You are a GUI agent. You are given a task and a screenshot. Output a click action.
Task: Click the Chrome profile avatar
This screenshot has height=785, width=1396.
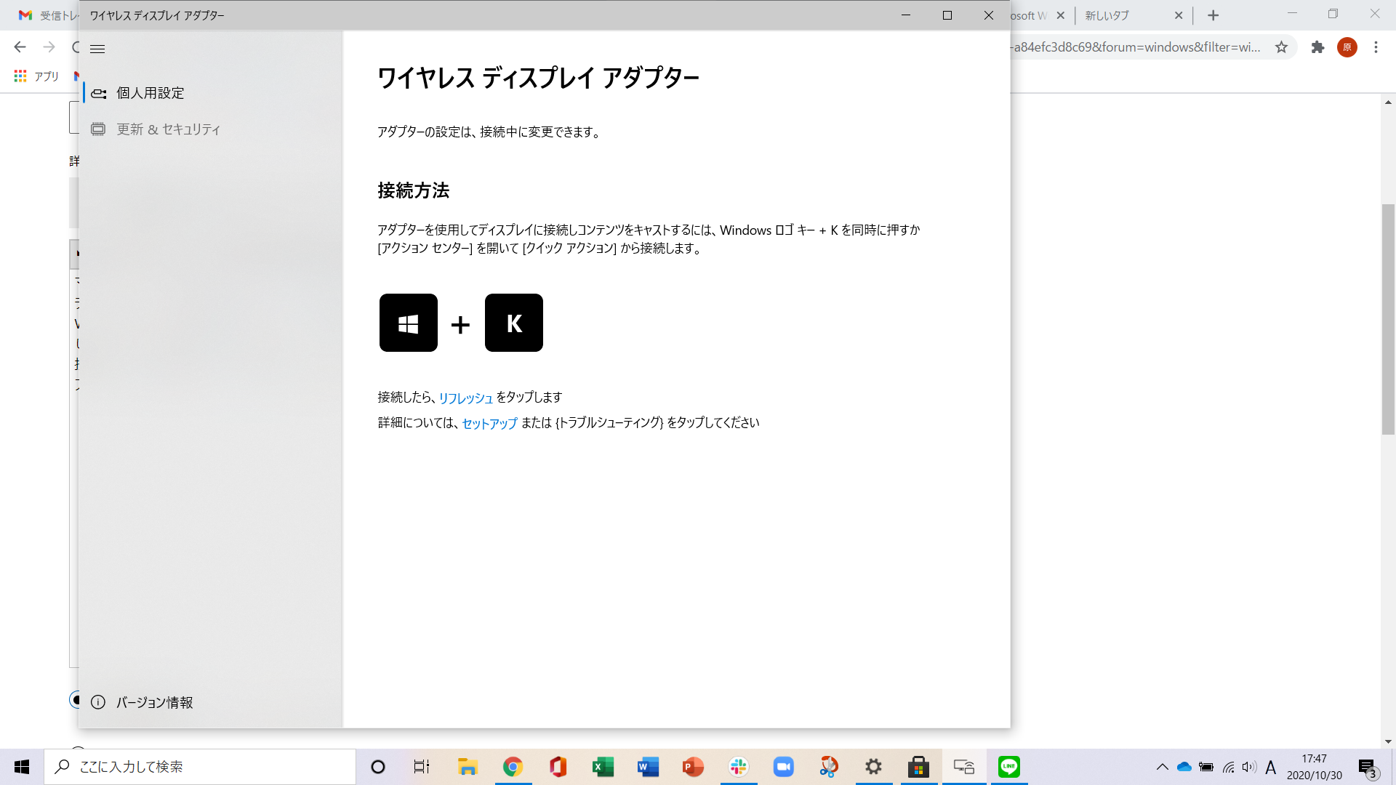pos(1347,47)
